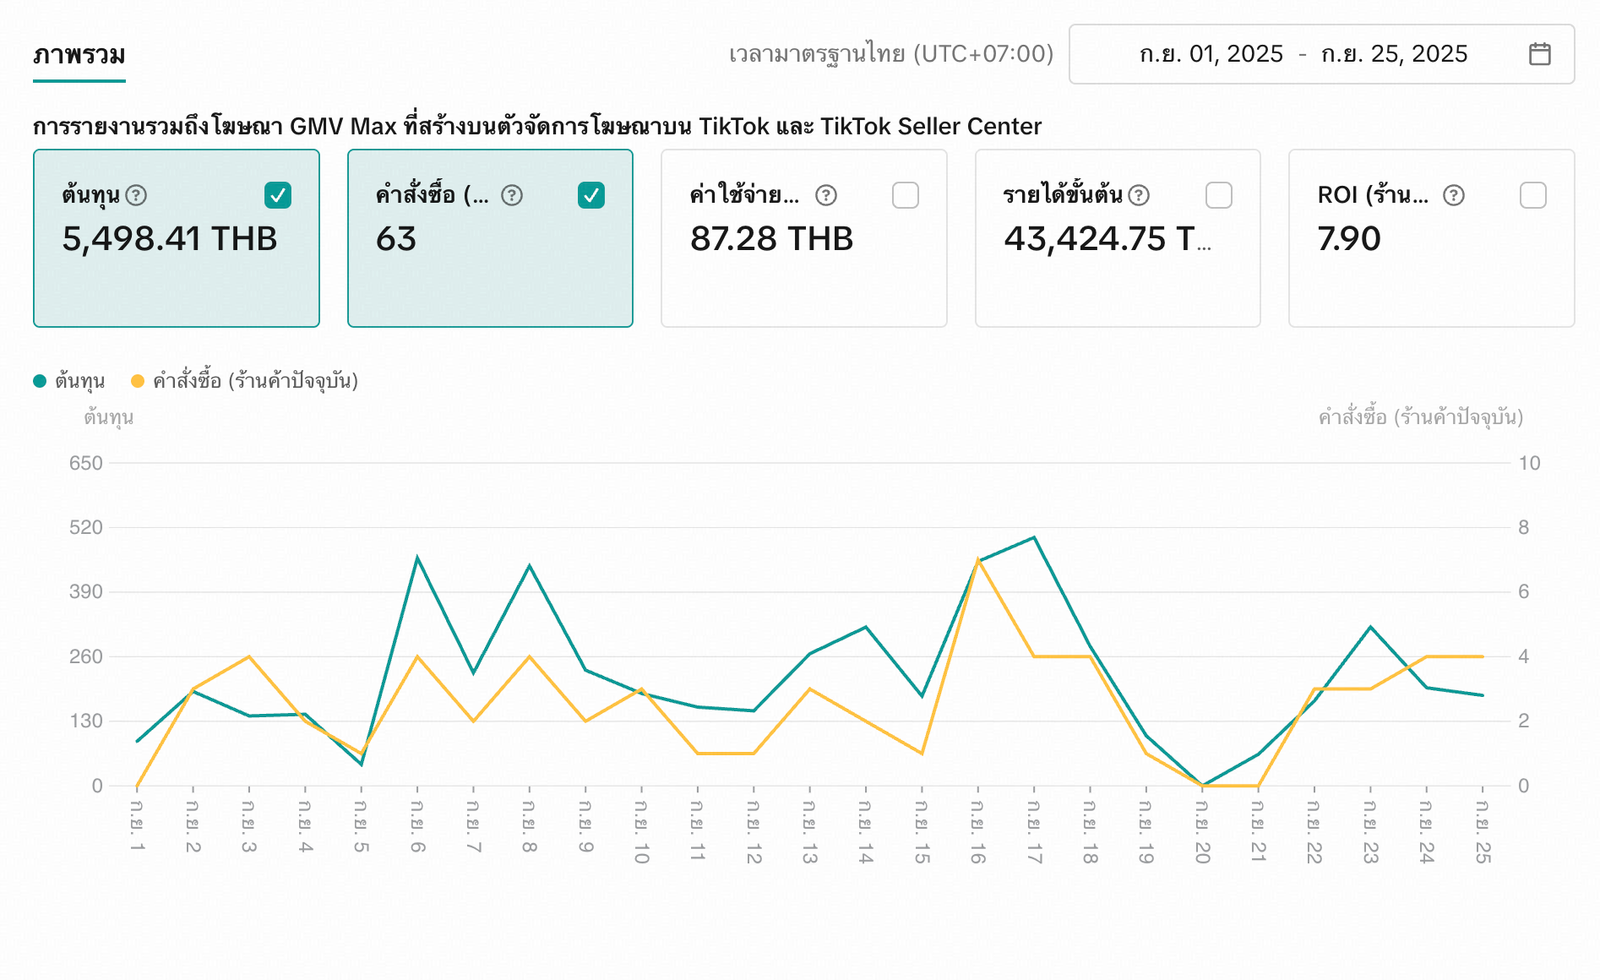The height and width of the screenshot is (980, 1600).
Task: Click the ต้นทุน teal legend dot
Action: pyautogui.click(x=40, y=381)
